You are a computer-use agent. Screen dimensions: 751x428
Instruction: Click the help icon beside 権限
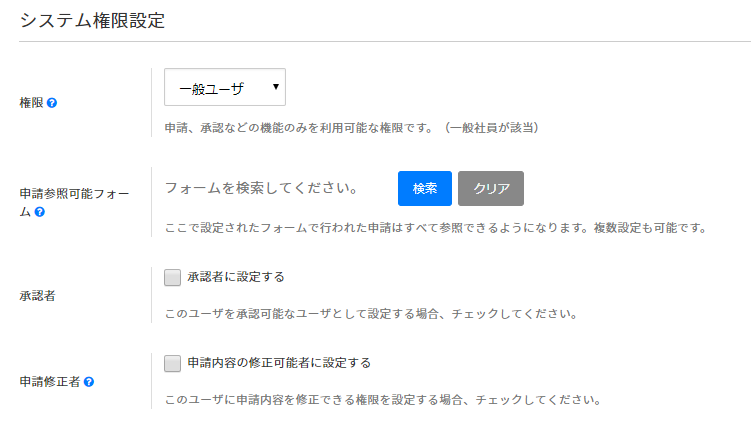click(x=51, y=103)
